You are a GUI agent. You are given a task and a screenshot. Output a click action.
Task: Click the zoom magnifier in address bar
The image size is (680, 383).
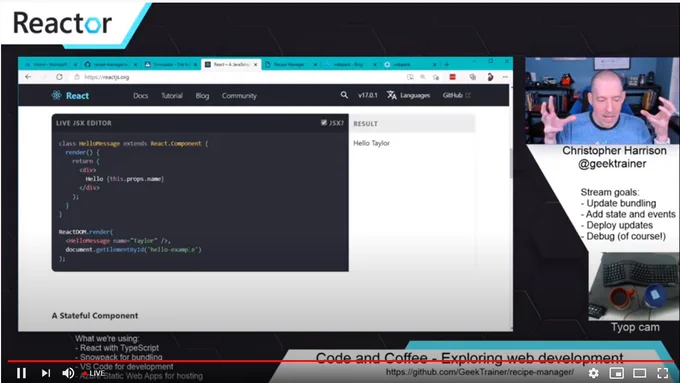pos(423,77)
